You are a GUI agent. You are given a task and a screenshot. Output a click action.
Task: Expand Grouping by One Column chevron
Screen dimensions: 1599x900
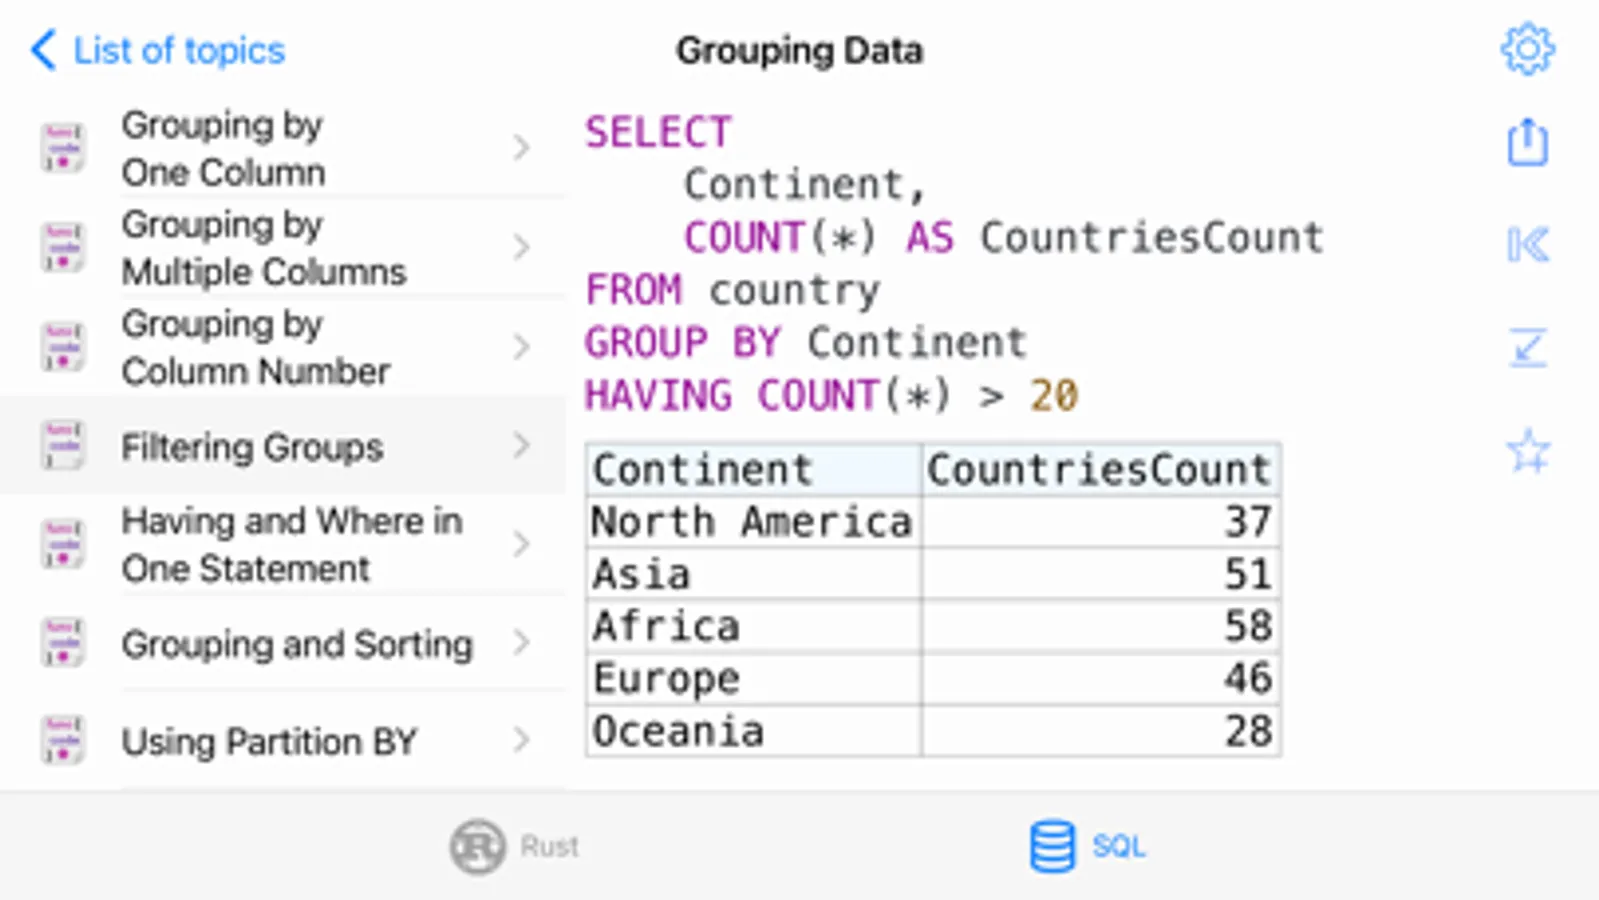tap(521, 148)
